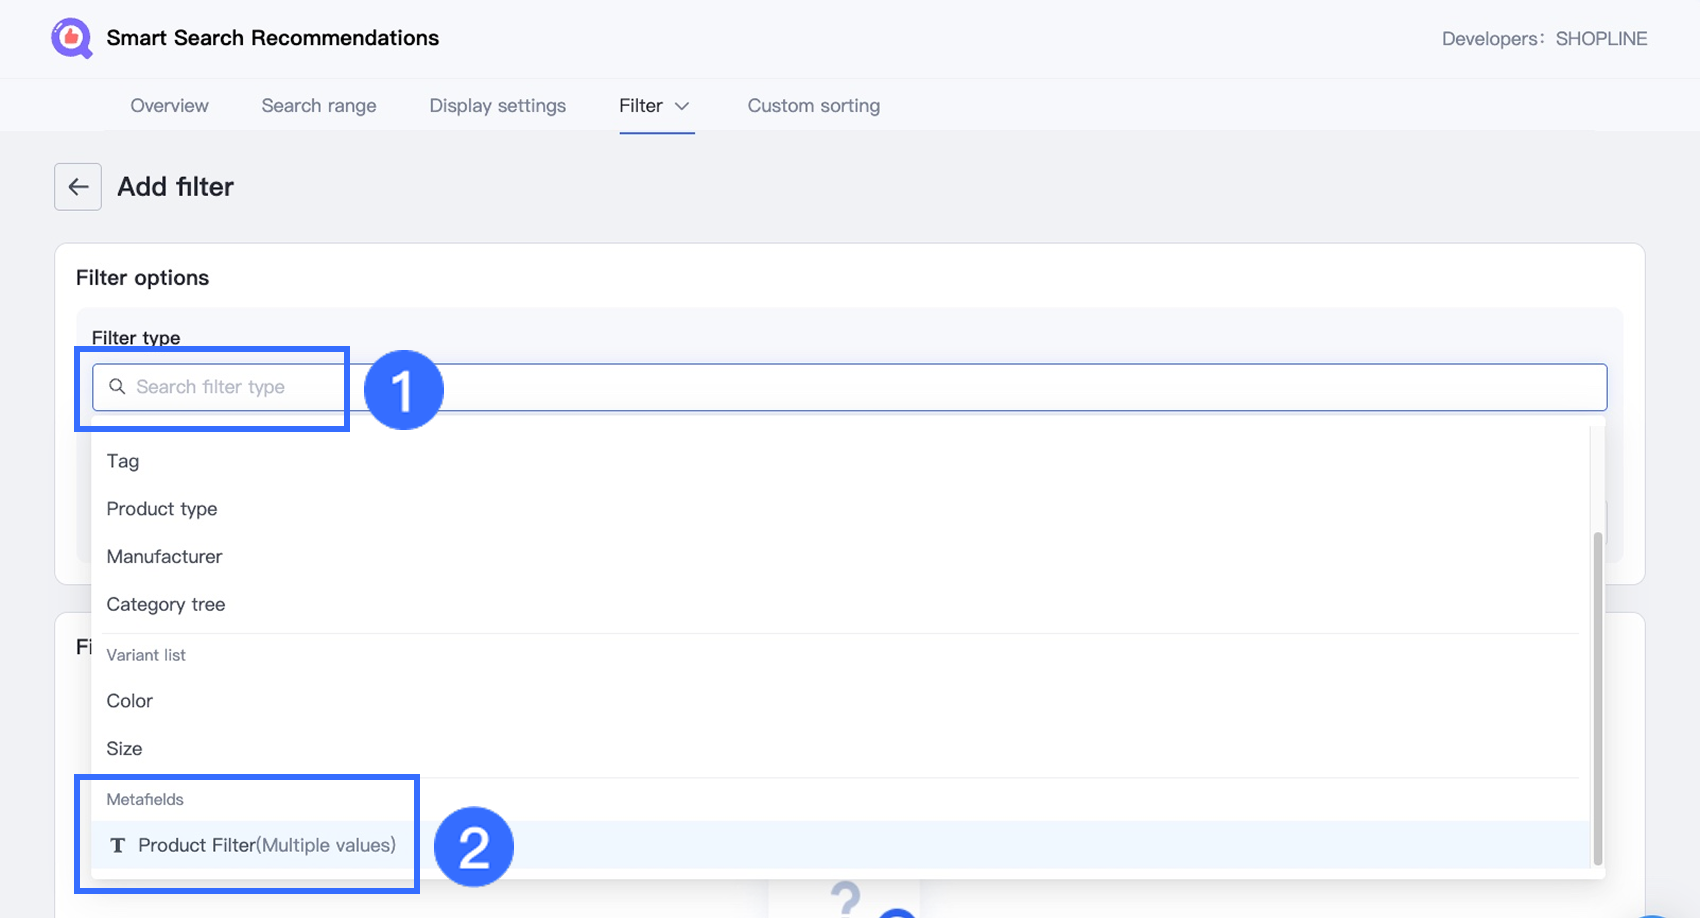The height and width of the screenshot is (918, 1700).
Task: Select Tag from the filter type list
Action: (x=123, y=461)
